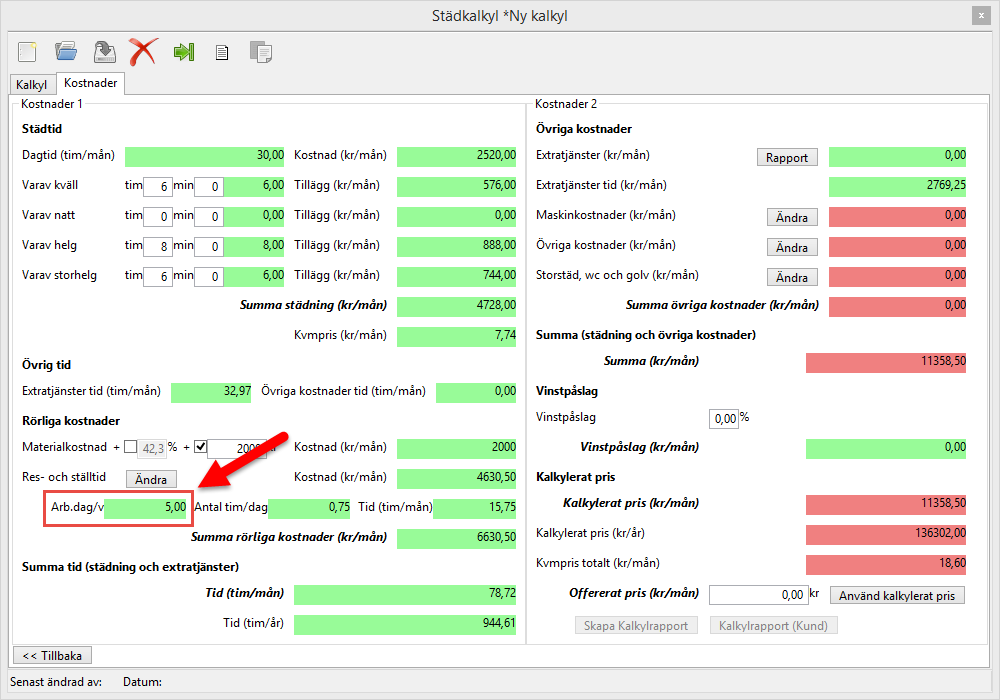Click the Rapport button for Extratjänster
The image size is (1000, 700).
787,157
